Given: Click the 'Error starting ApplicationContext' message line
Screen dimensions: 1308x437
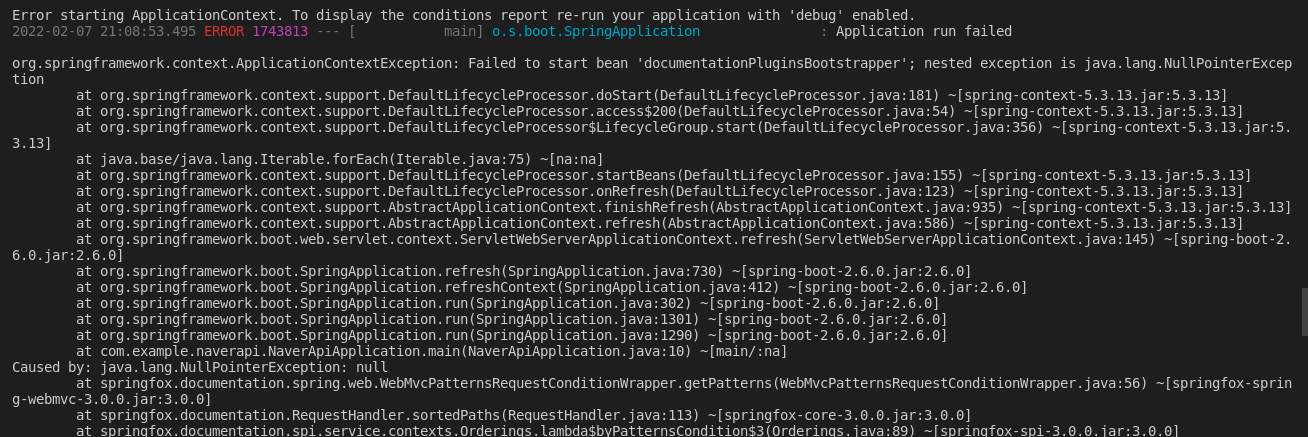Looking at the screenshot, I should [463, 15].
